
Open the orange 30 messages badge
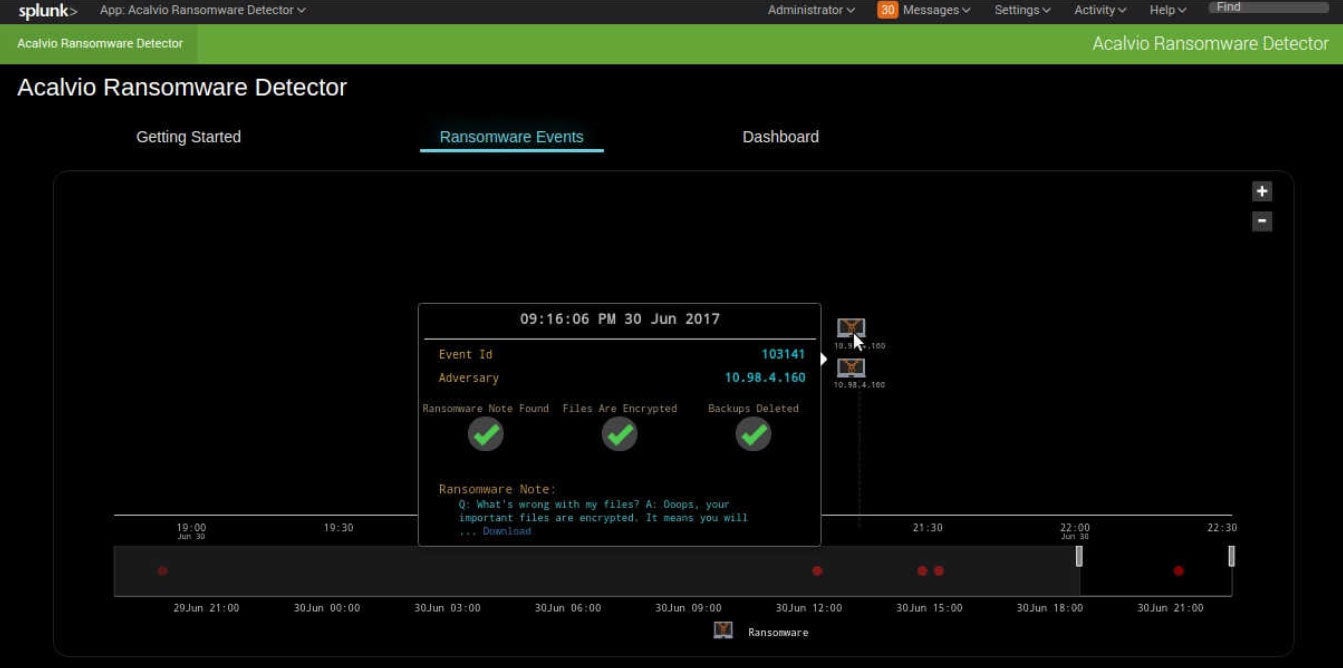tap(887, 10)
